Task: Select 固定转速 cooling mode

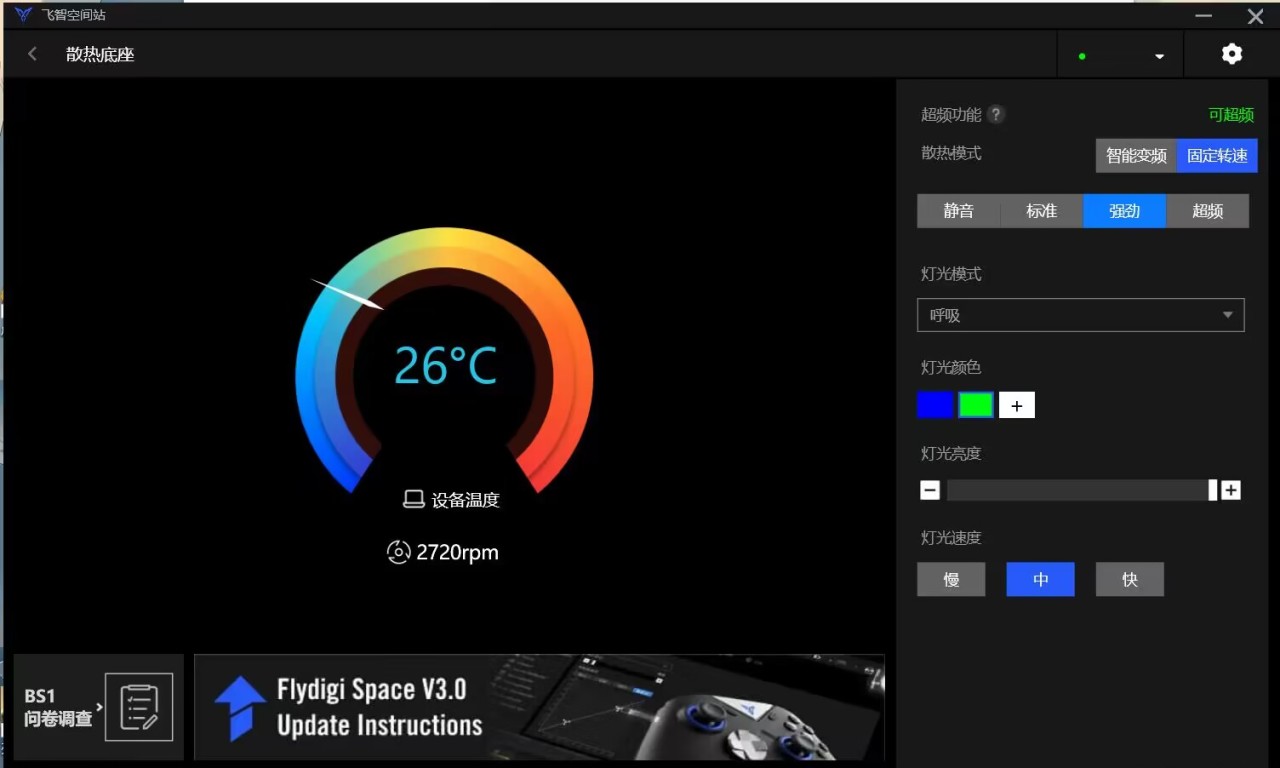Action: tap(1217, 156)
